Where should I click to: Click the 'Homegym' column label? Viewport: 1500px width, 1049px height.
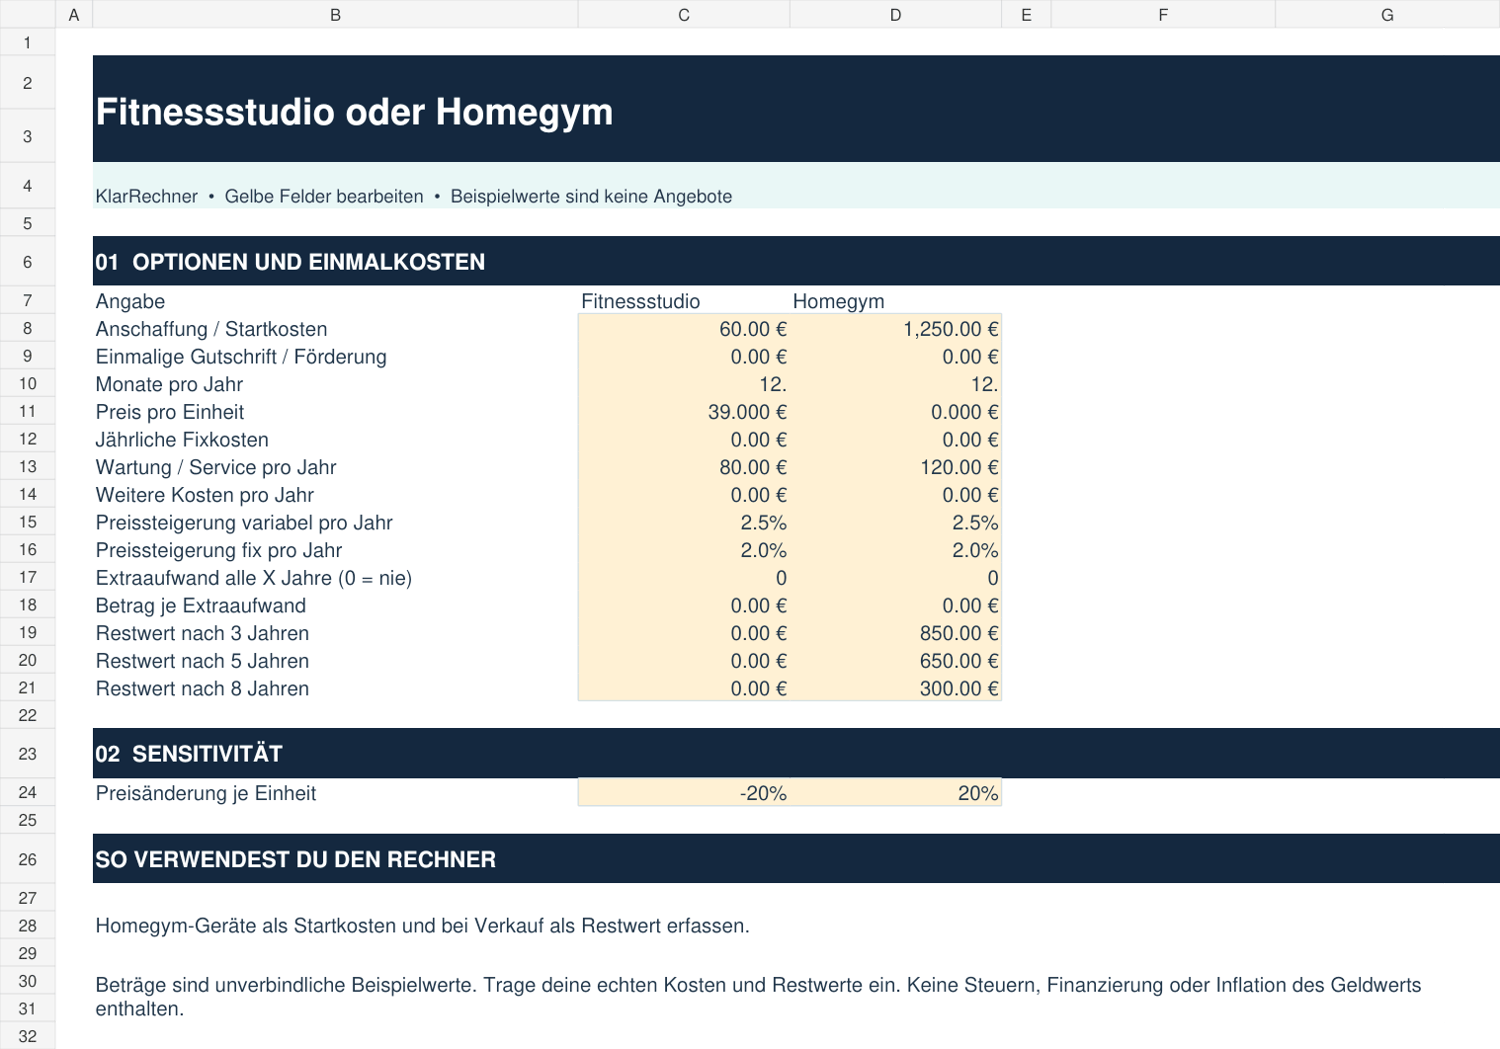[838, 301]
